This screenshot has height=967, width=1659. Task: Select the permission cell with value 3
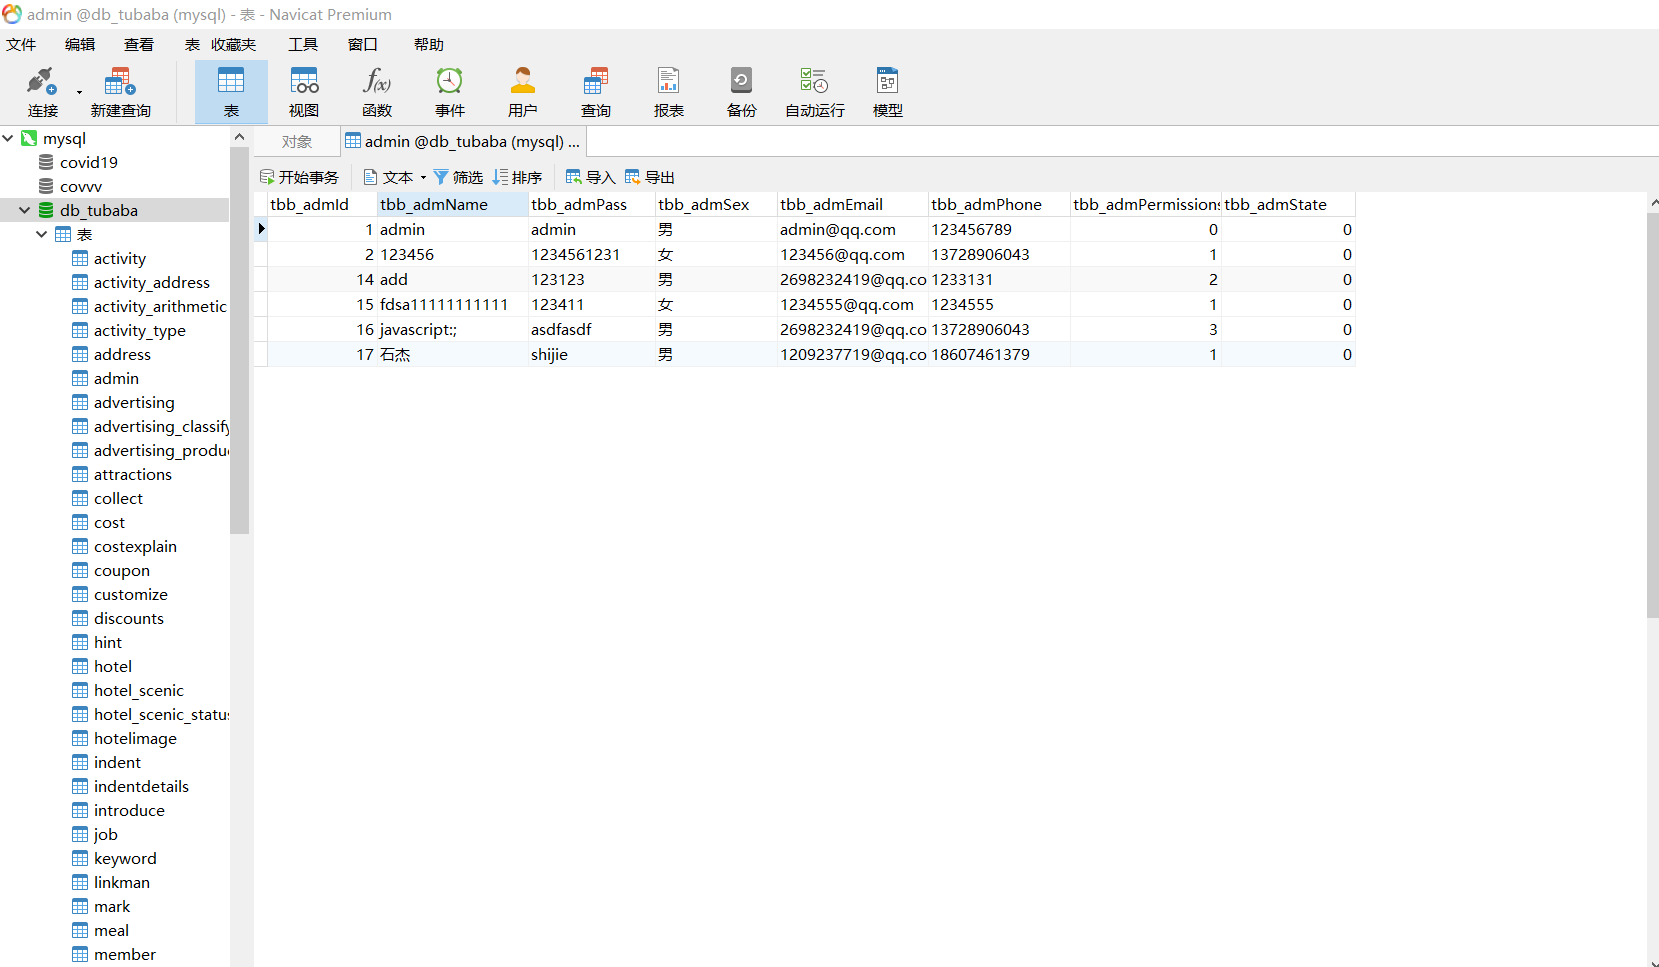coord(1145,329)
